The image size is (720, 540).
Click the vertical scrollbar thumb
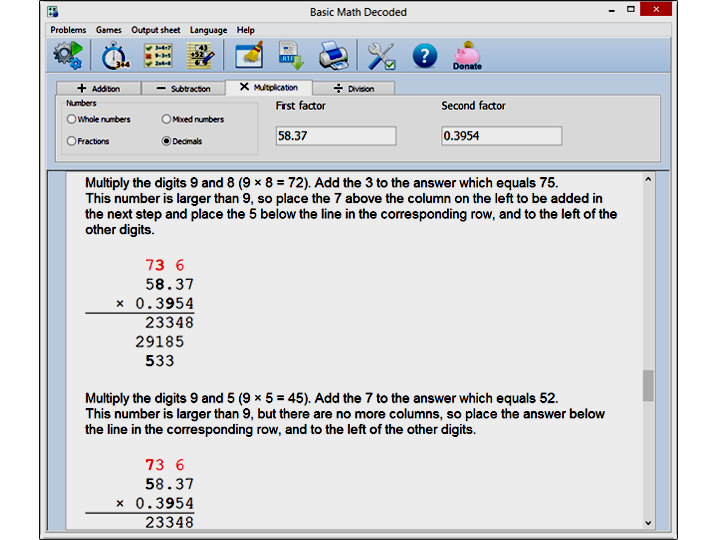[x=648, y=385]
